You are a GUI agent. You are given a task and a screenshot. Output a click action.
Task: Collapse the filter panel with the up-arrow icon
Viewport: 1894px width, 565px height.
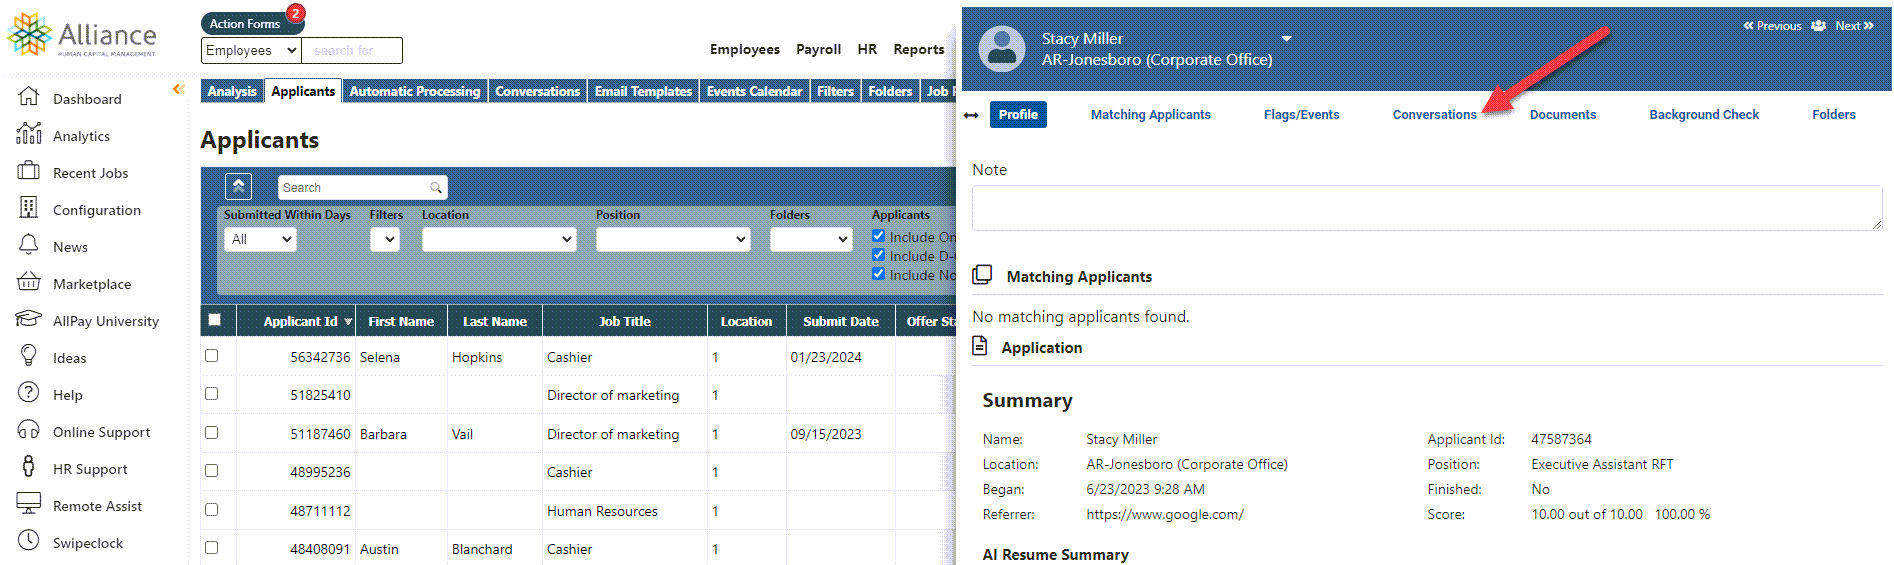tap(238, 187)
